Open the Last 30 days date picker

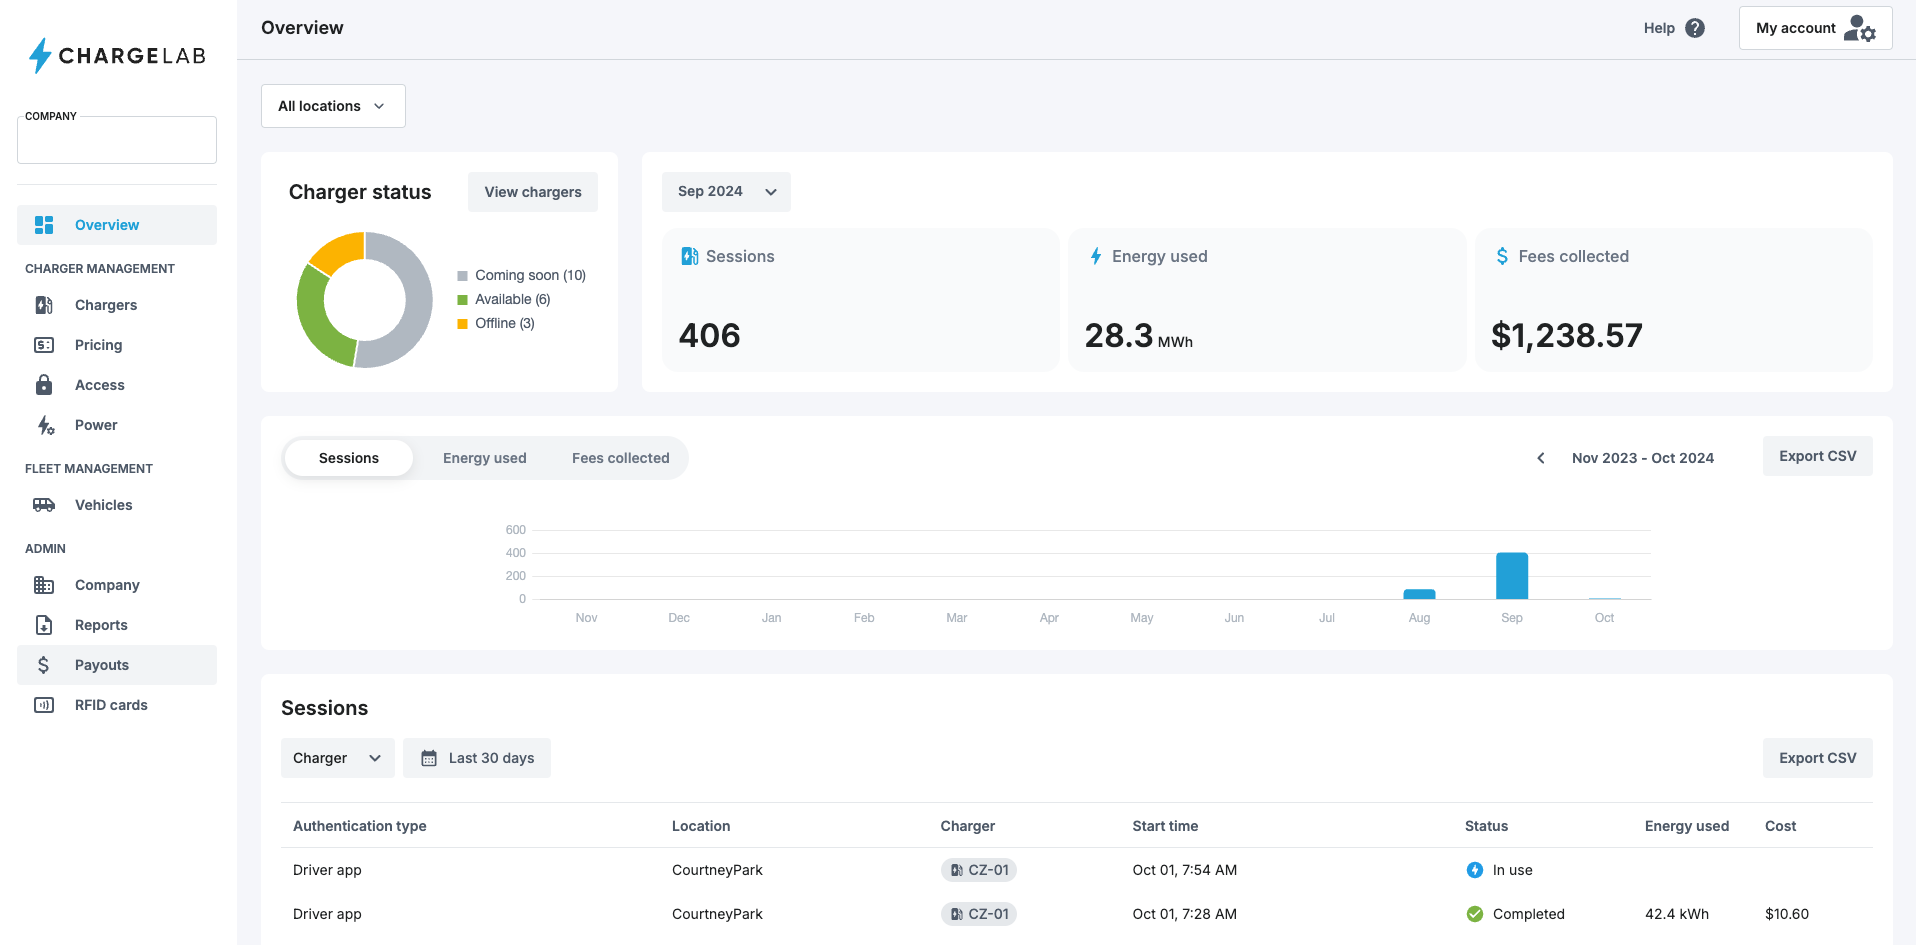tap(477, 758)
